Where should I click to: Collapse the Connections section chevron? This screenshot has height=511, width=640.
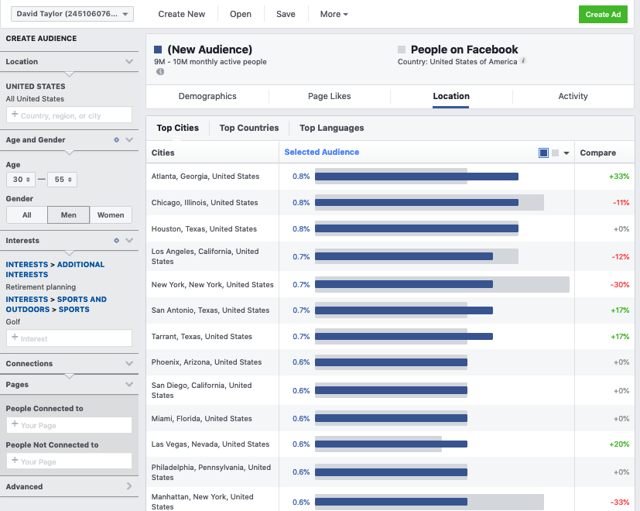[129, 363]
